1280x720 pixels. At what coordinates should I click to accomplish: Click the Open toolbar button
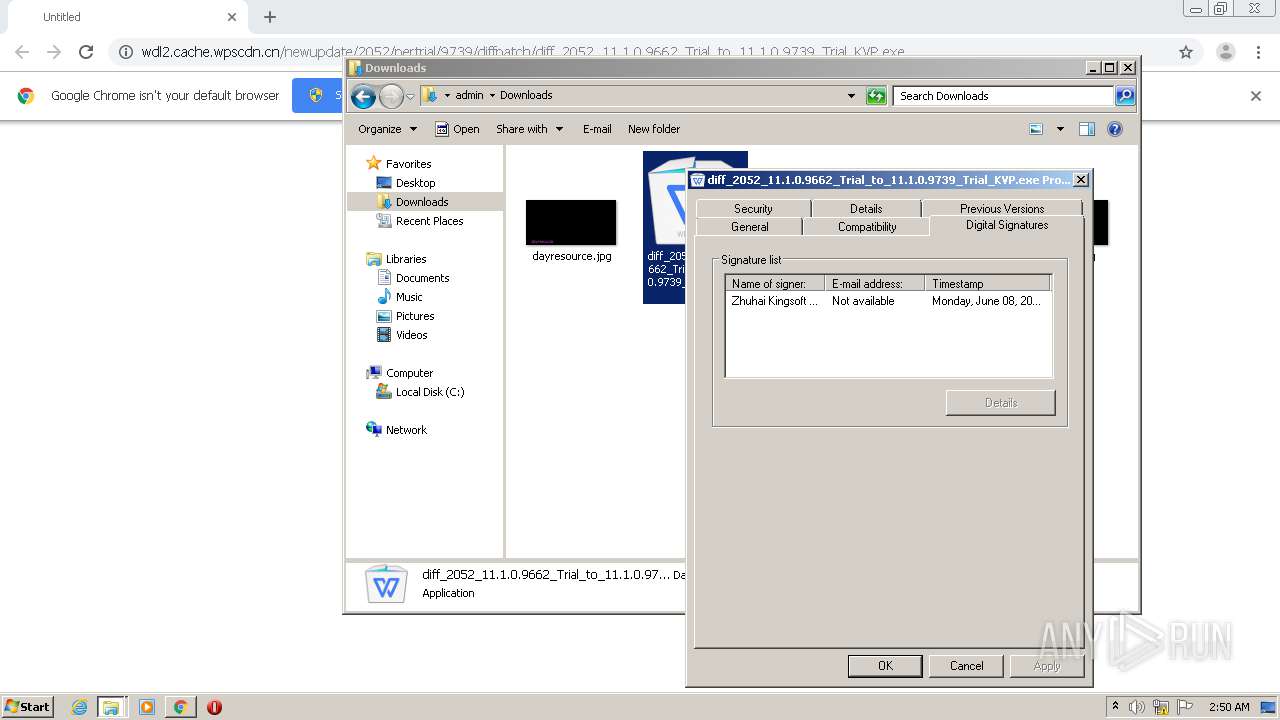click(x=457, y=129)
